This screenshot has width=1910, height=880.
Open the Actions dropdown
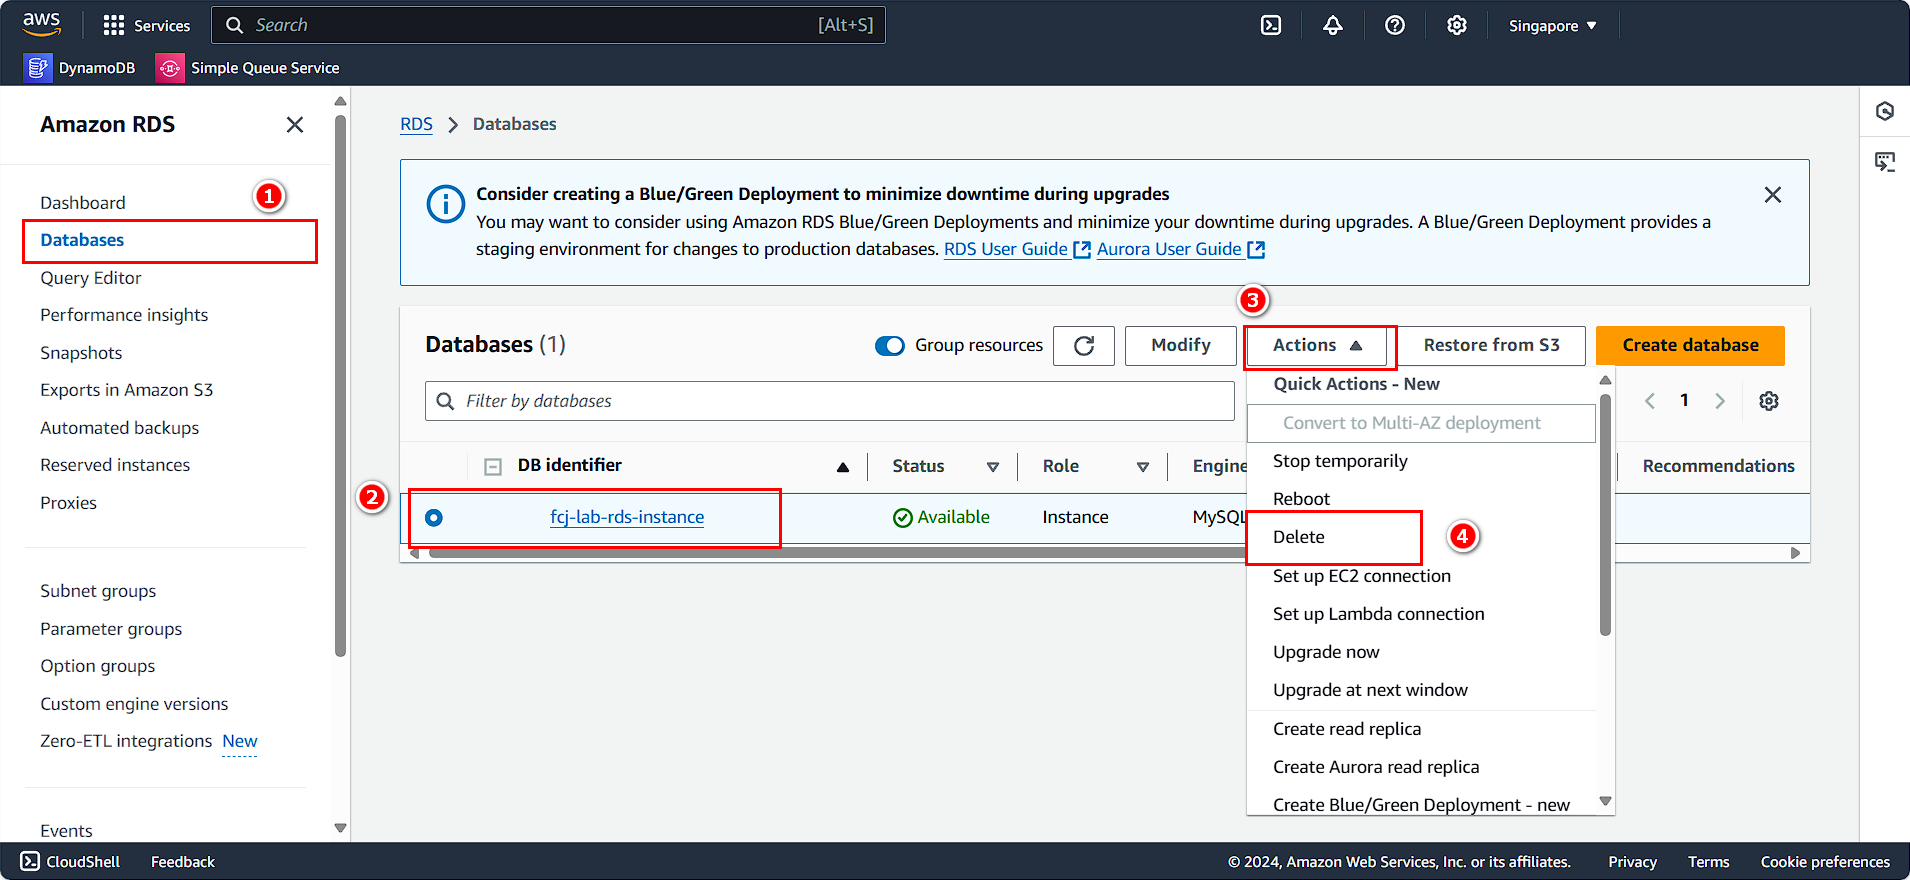1319,346
